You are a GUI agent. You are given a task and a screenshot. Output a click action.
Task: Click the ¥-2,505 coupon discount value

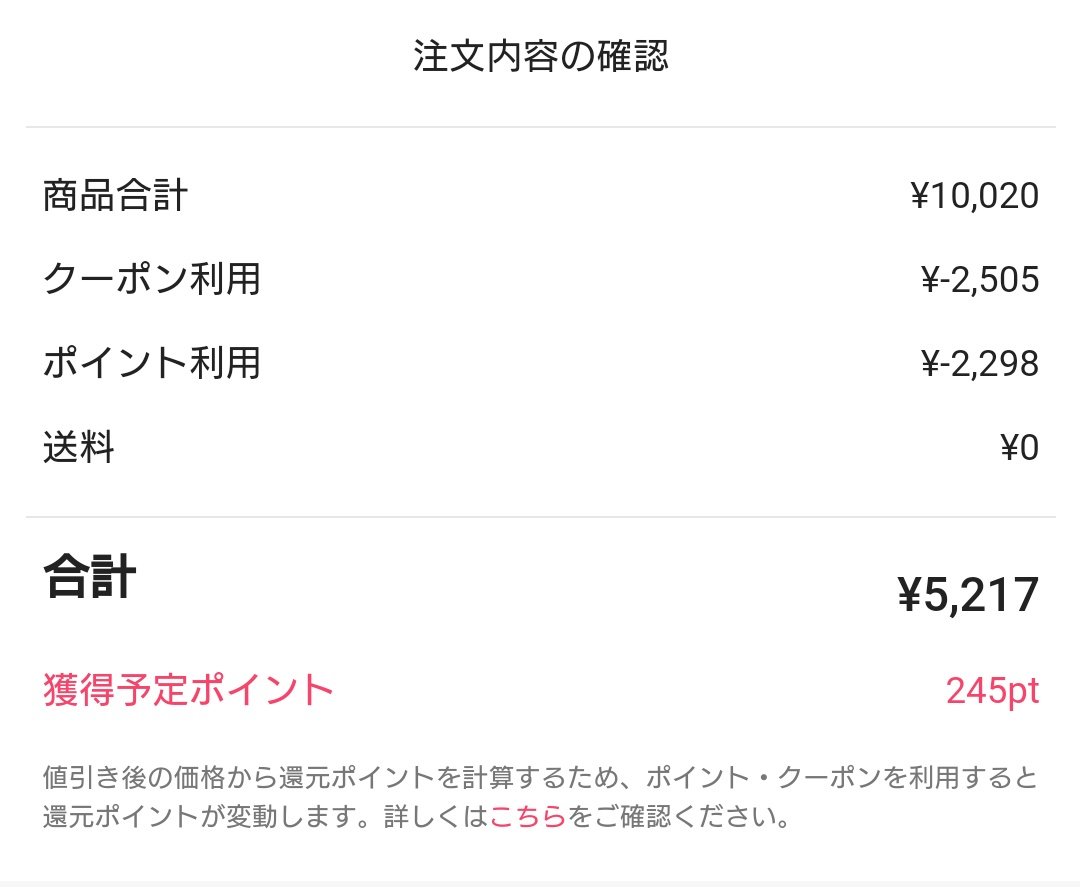pyautogui.click(x=979, y=280)
